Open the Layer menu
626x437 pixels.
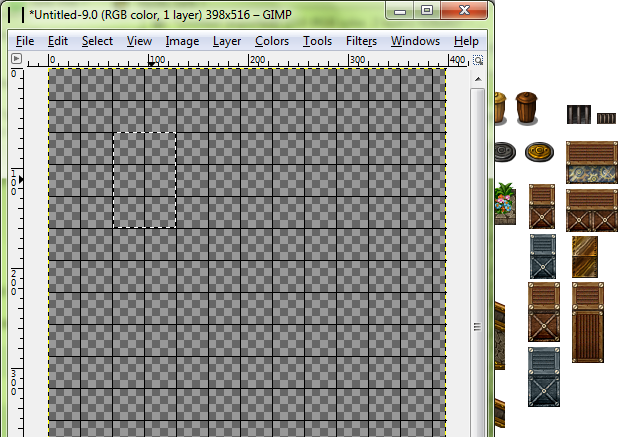(227, 41)
